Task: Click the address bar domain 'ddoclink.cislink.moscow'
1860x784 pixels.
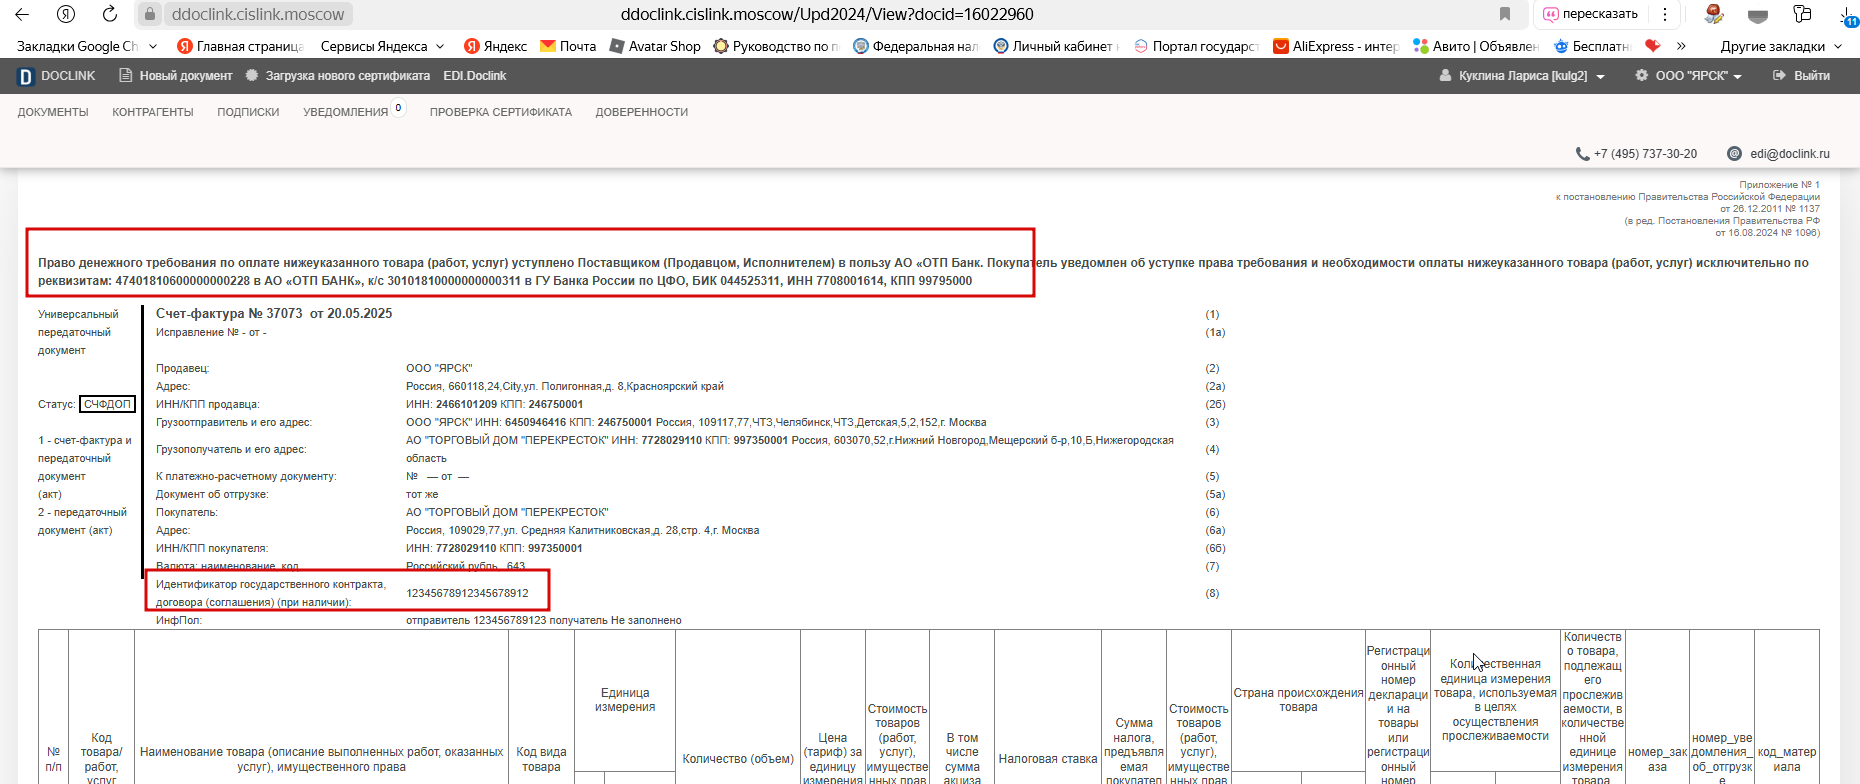Action: pyautogui.click(x=258, y=14)
